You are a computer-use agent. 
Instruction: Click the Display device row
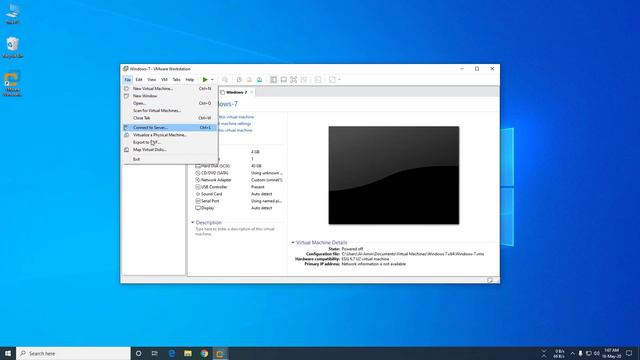[x=239, y=208]
